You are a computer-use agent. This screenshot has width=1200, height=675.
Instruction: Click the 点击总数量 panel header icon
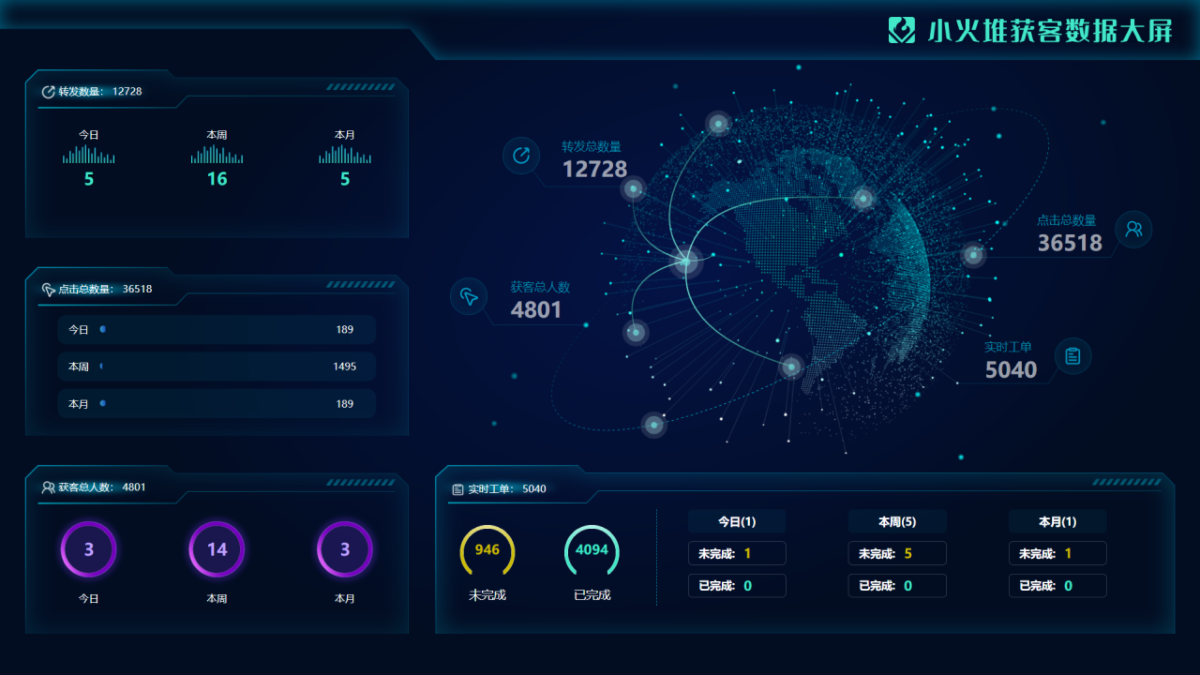(x=48, y=289)
